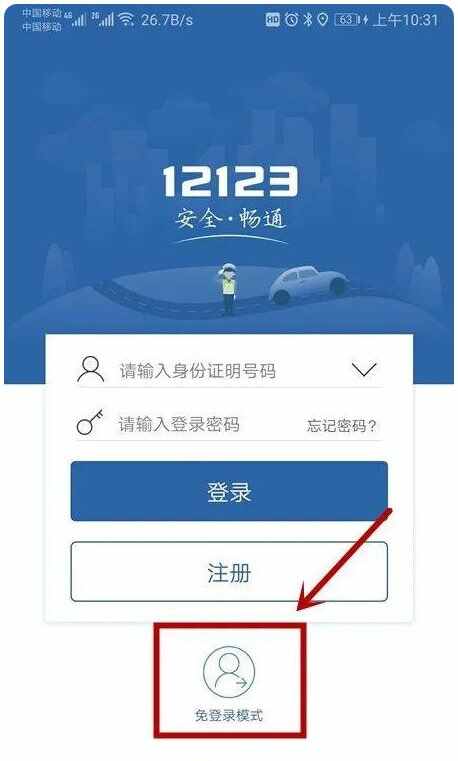Screen dimensions: 458x761
Task: Tap the HD call status icon
Action: pos(273,19)
